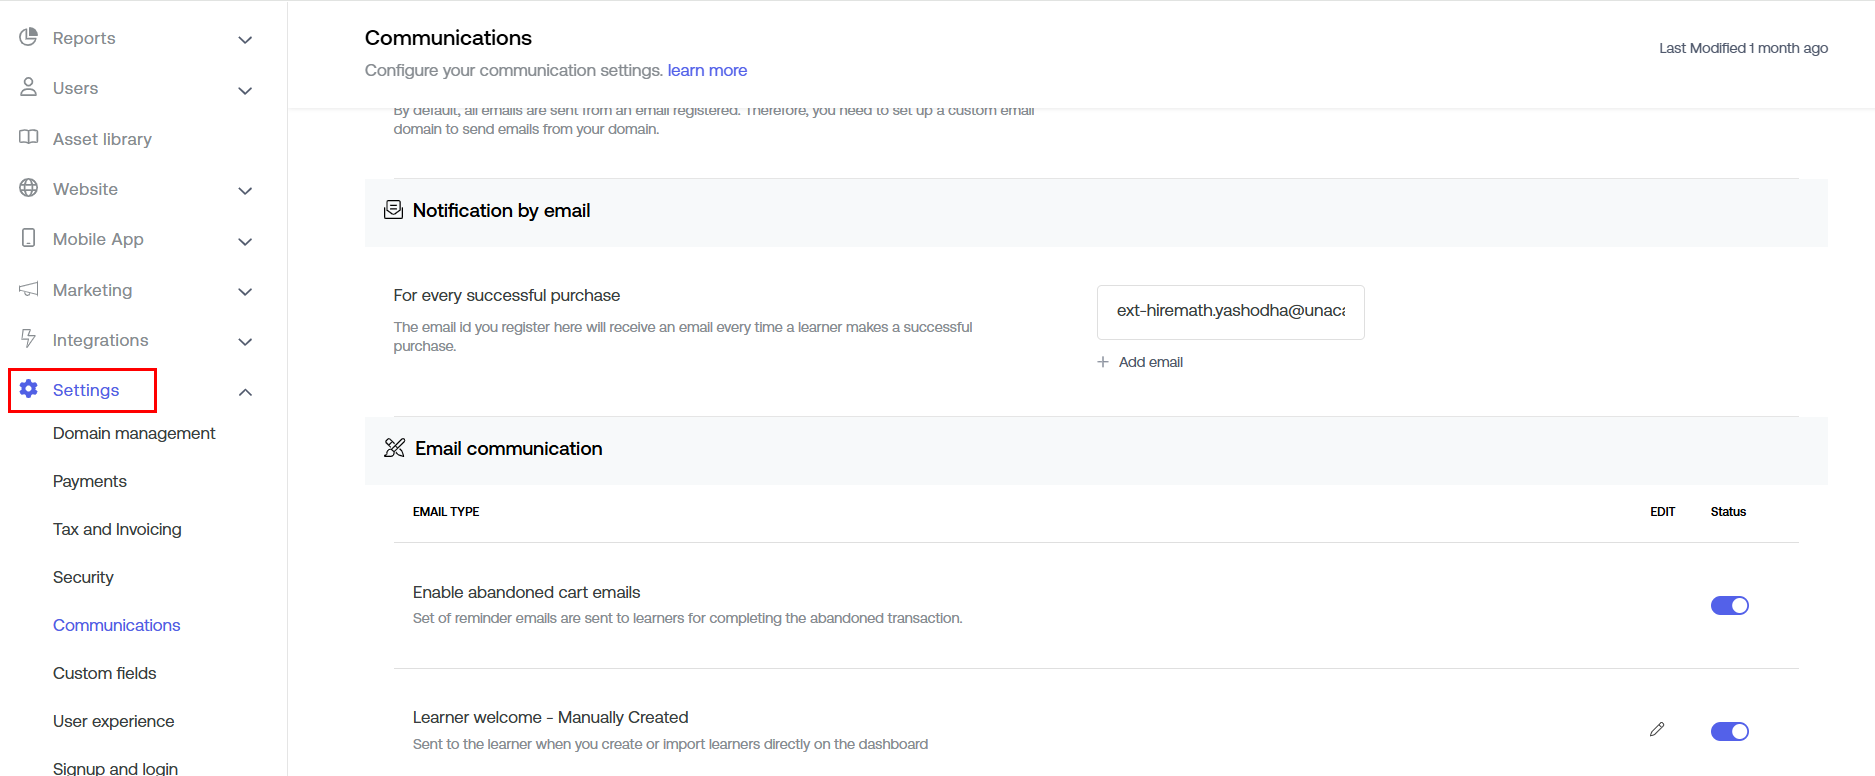
Task: Open the Payments settings page
Action: 90,482
